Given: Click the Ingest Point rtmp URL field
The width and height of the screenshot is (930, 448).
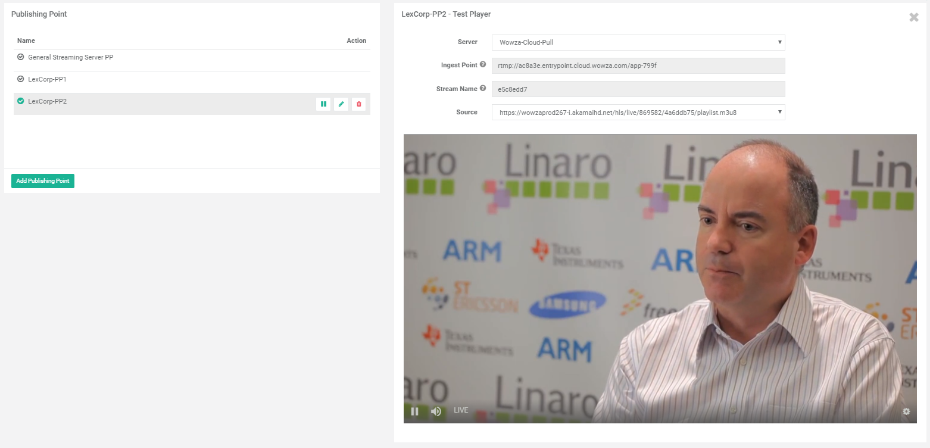Looking at the screenshot, I should tap(638, 65).
